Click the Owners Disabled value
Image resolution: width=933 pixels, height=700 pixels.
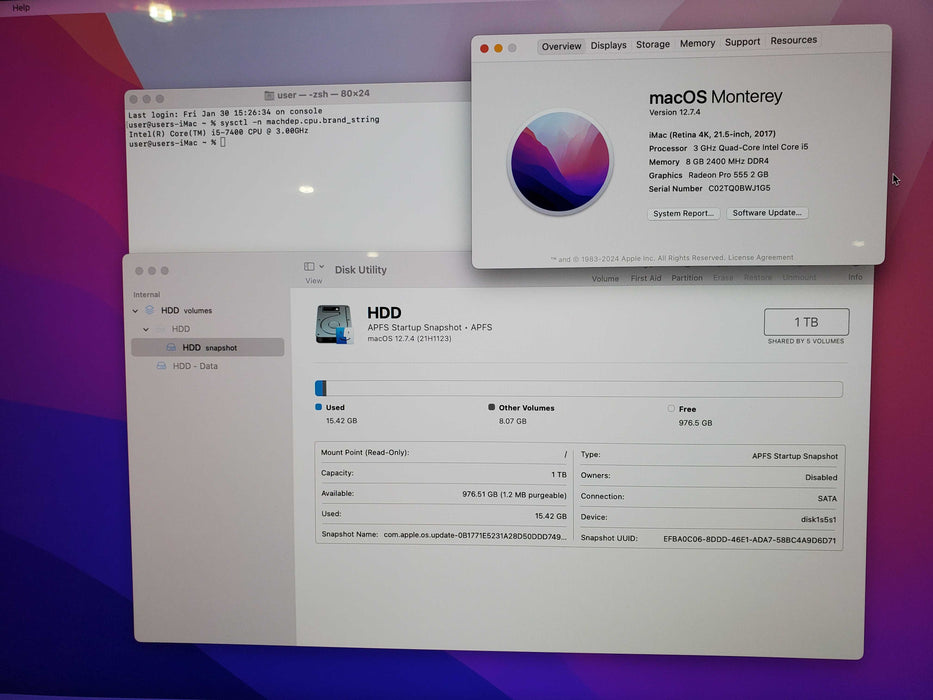[821, 477]
